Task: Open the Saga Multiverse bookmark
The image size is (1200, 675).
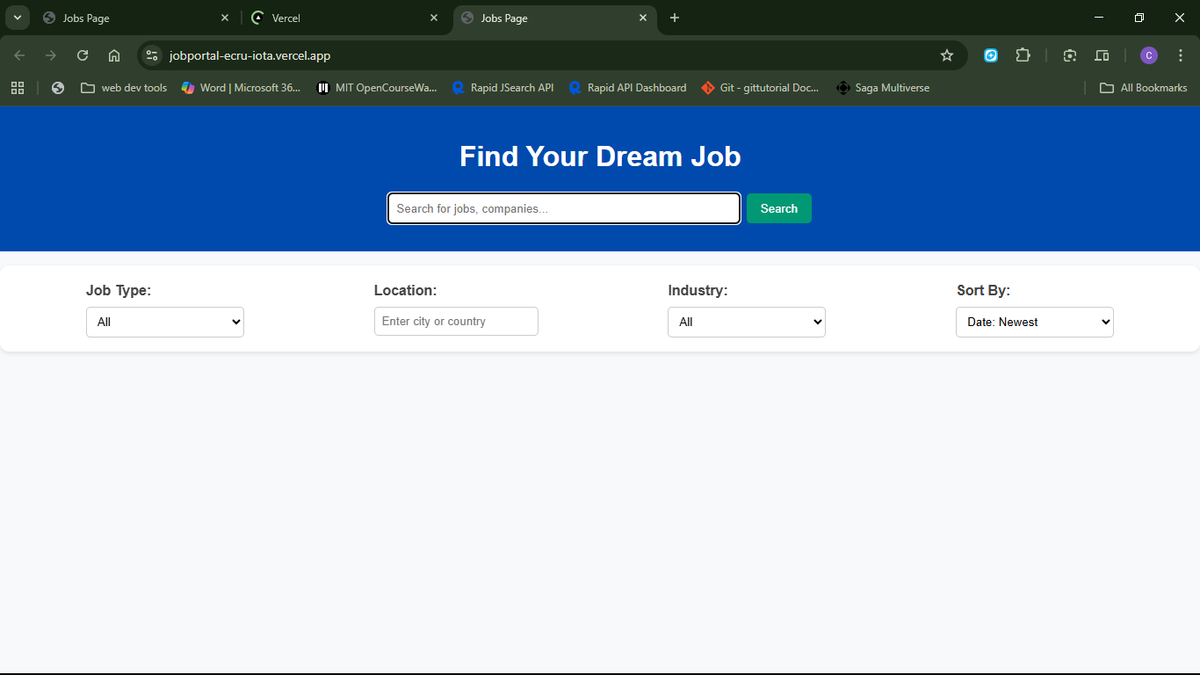Action: 883,88
